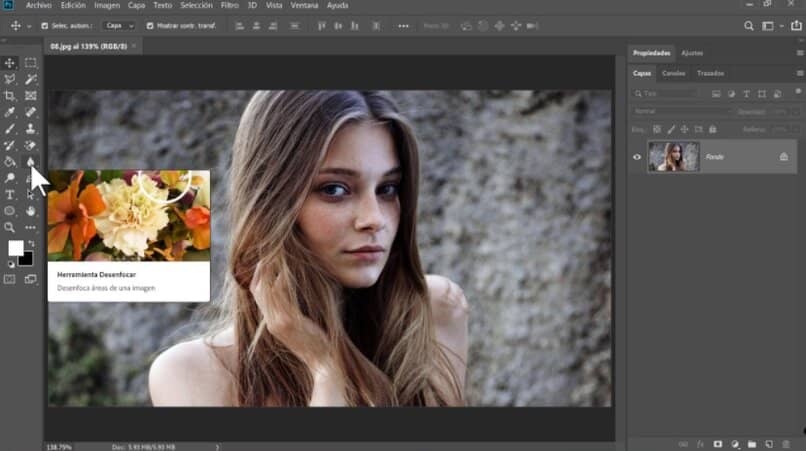Viewport: 806px width, 451px height.
Task: Align left edges in options bar
Action: 240,26
